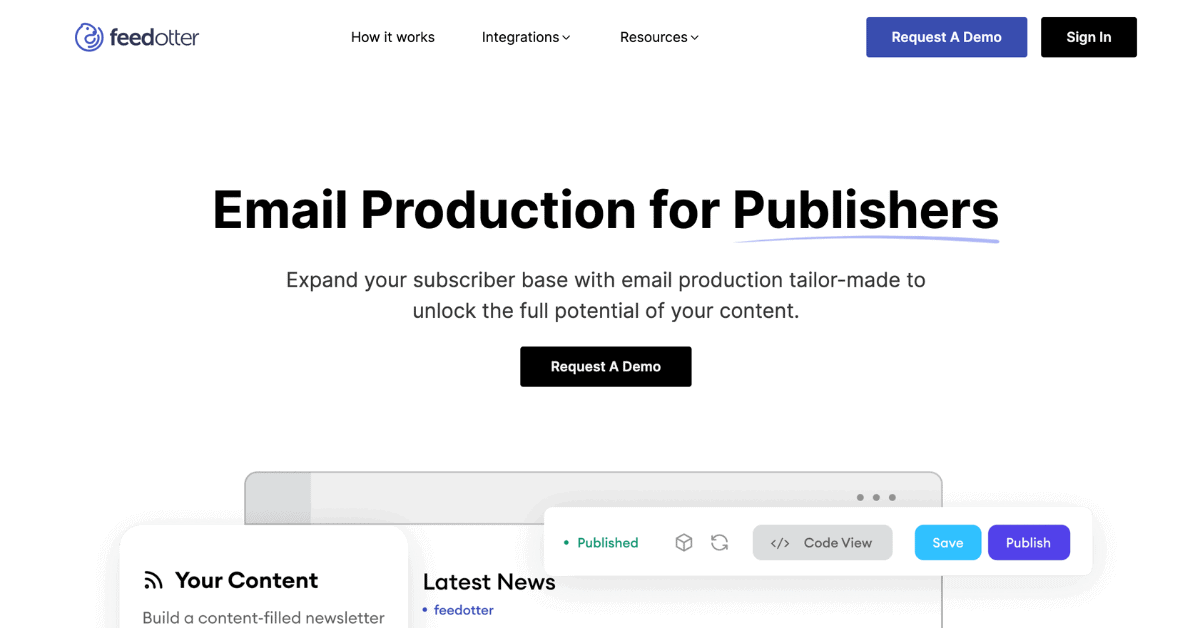Click the green Published status indicator
This screenshot has width=1200, height=628.
pos(601,543)
